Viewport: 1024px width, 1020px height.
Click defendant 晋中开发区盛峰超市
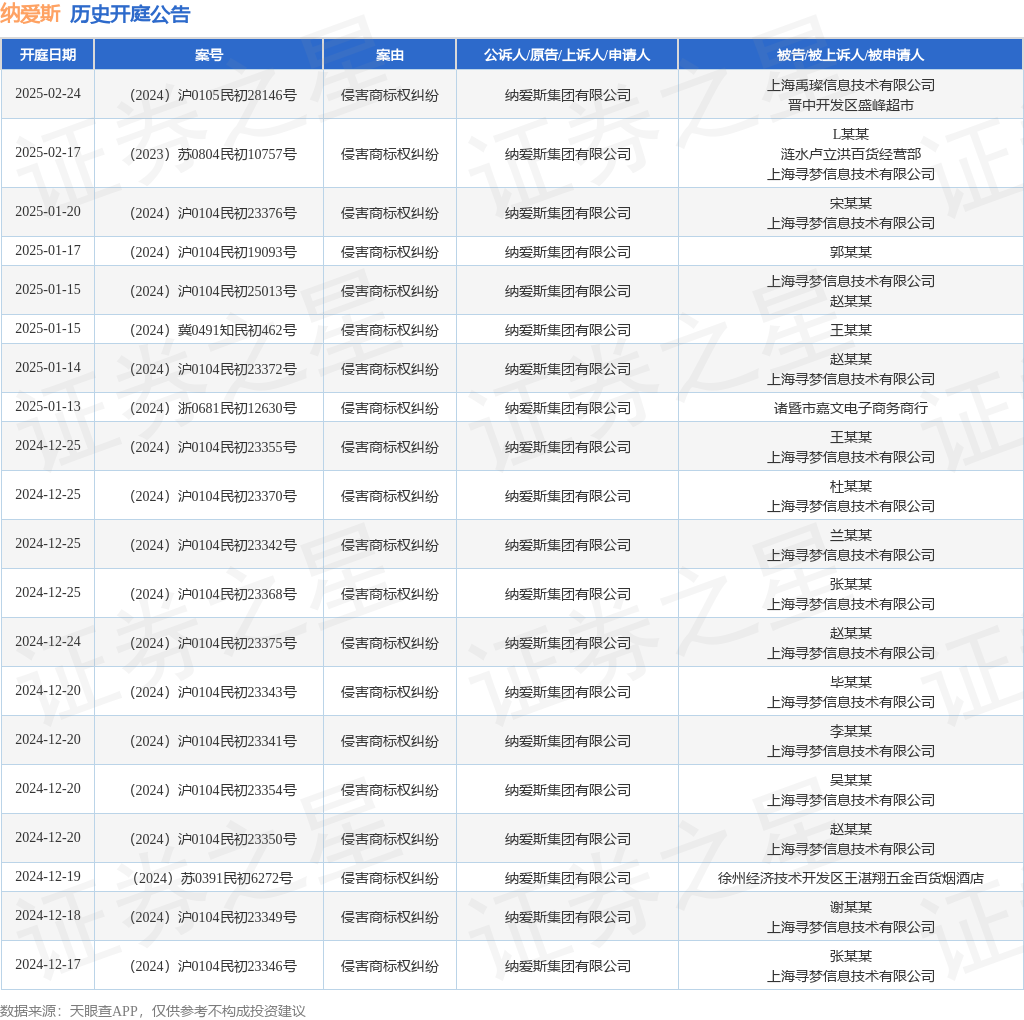(851, 105)
